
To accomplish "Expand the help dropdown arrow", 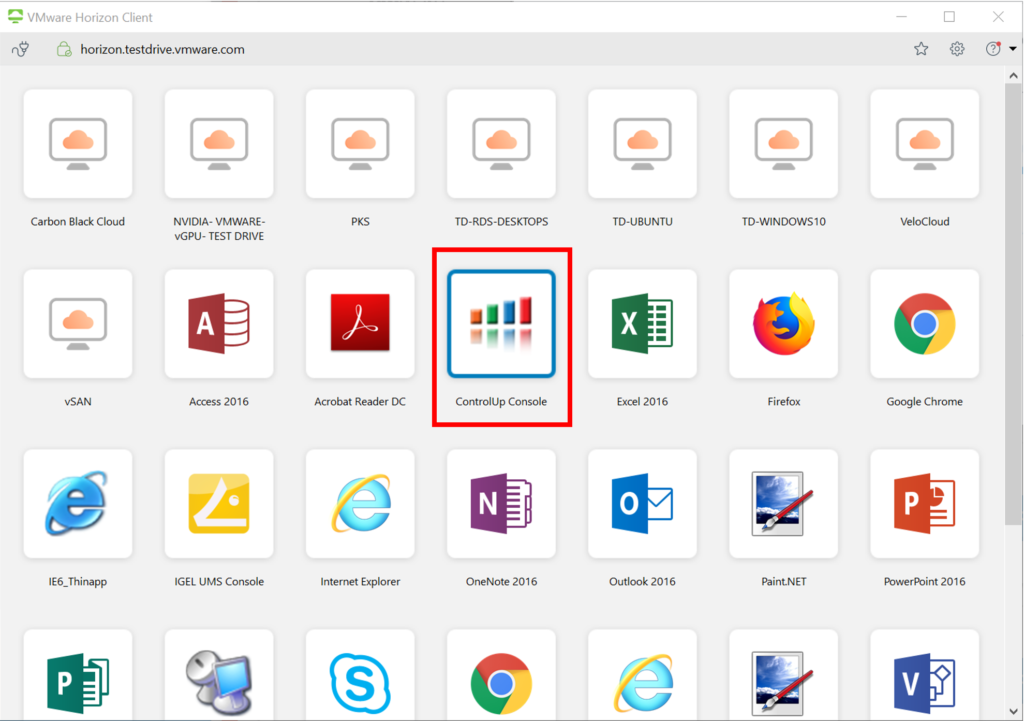I will pyautogui.click(x=1012, y=49).
